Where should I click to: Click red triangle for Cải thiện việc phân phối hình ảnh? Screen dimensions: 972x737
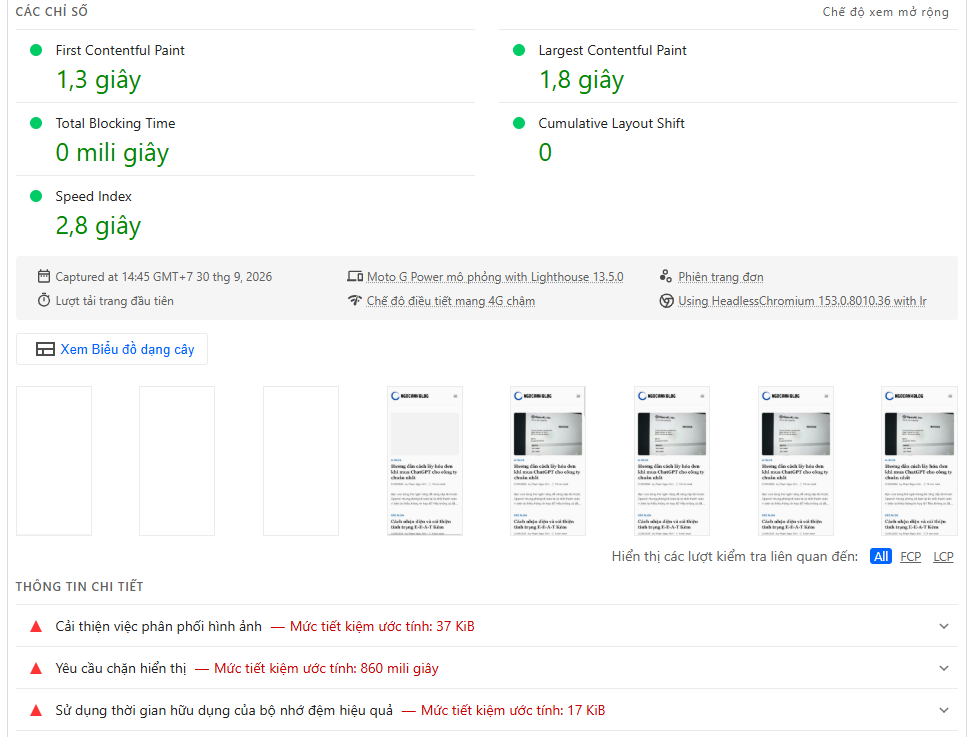36,627
